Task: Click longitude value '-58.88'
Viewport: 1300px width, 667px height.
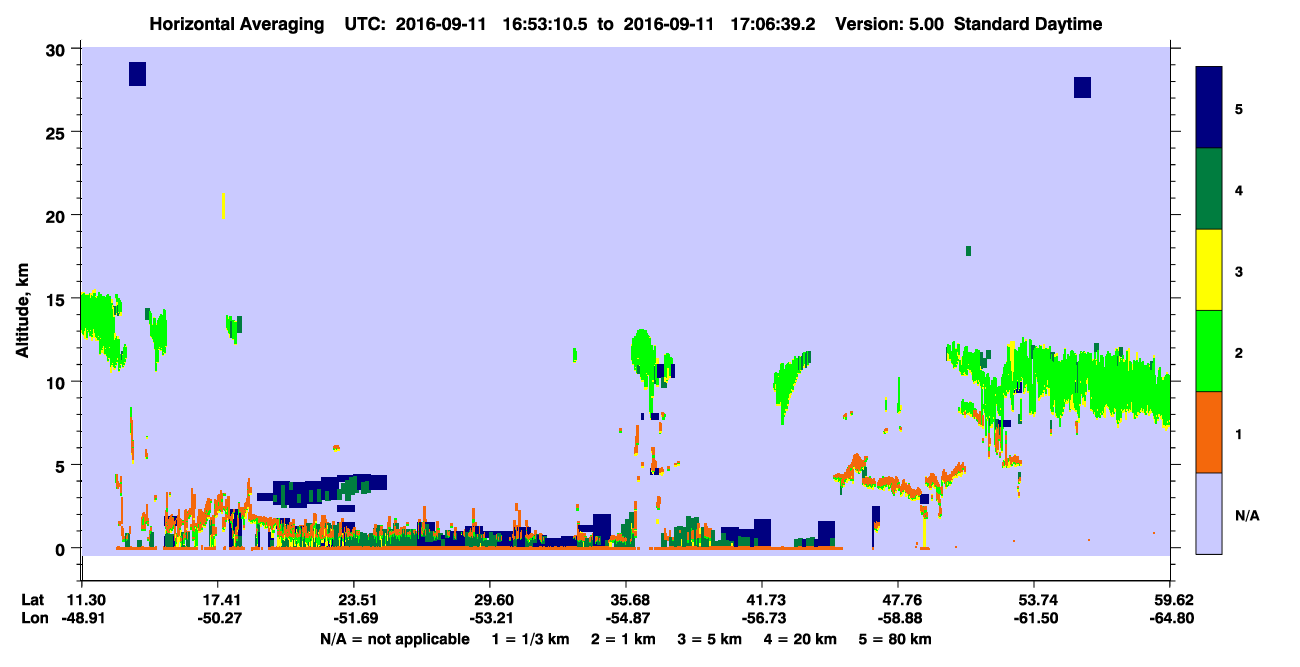Action: [x=898, y=619]
